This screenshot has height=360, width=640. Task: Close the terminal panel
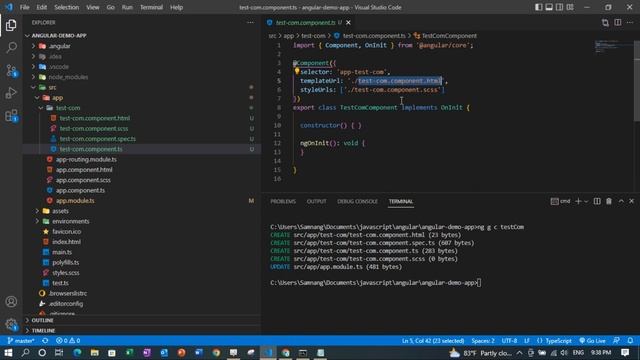click(x=631, y=201)
